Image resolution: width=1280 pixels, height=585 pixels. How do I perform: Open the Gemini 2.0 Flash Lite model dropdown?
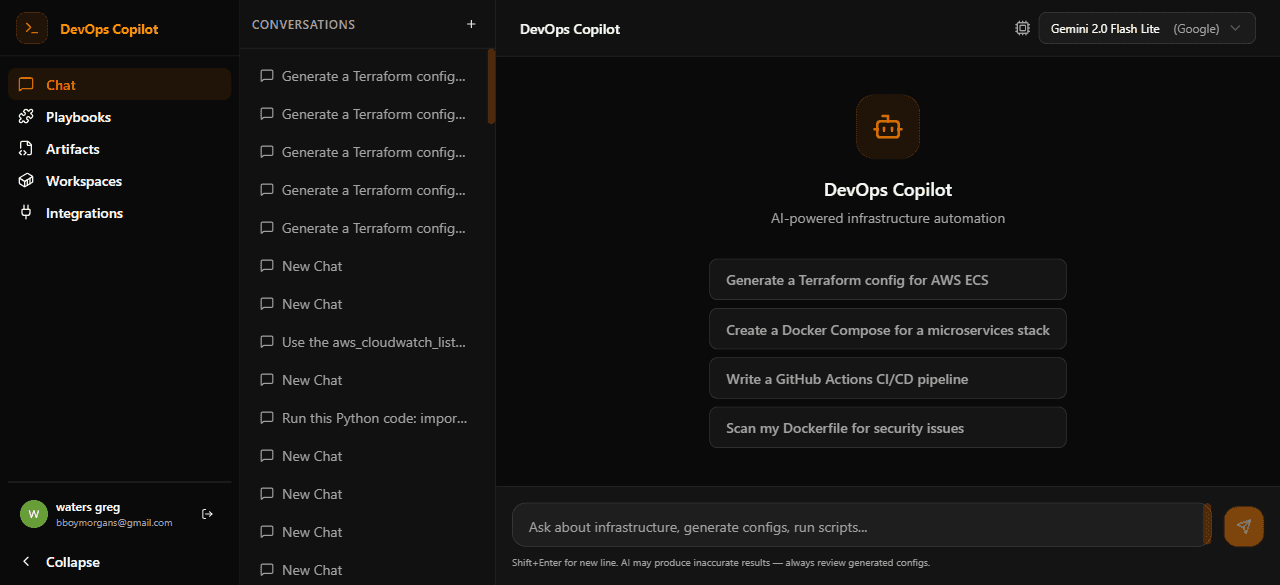point(1146,28)
